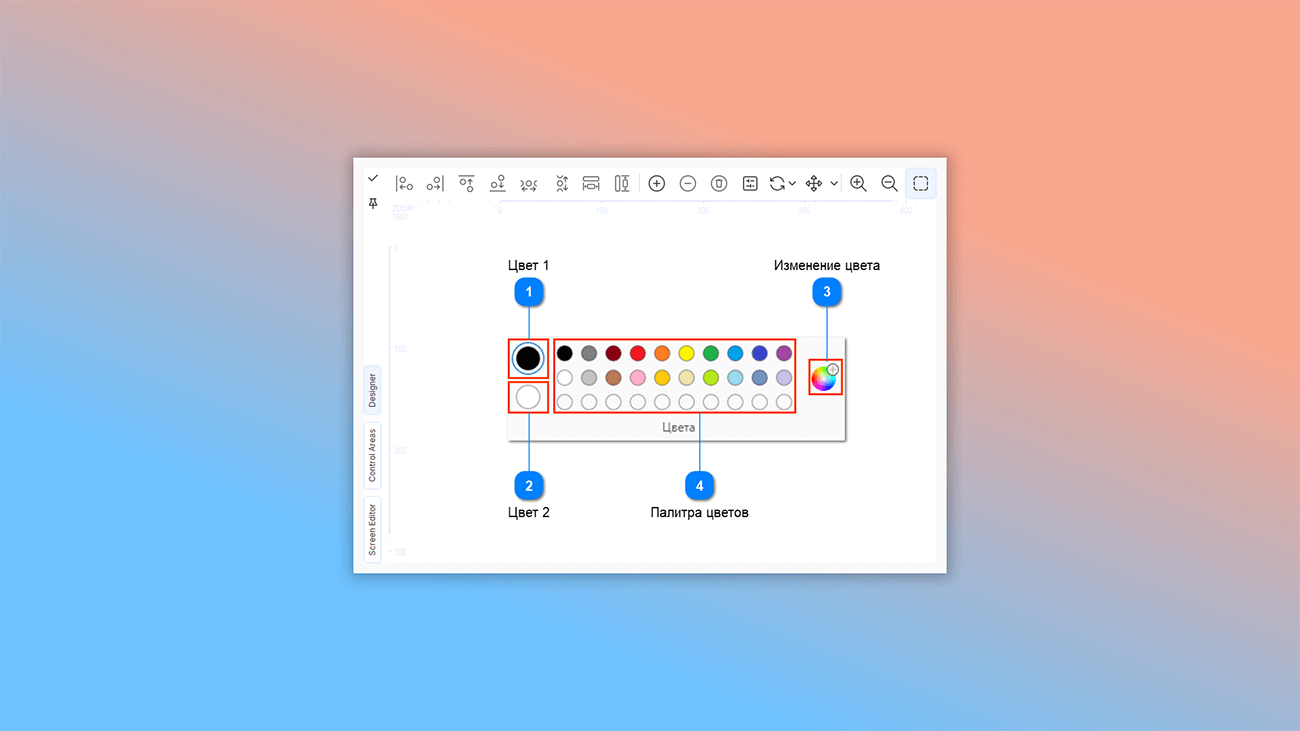Click the trash delete icon in toolbar
The width and height of the screenshot is (1300, 731).
tap(719, 184)
